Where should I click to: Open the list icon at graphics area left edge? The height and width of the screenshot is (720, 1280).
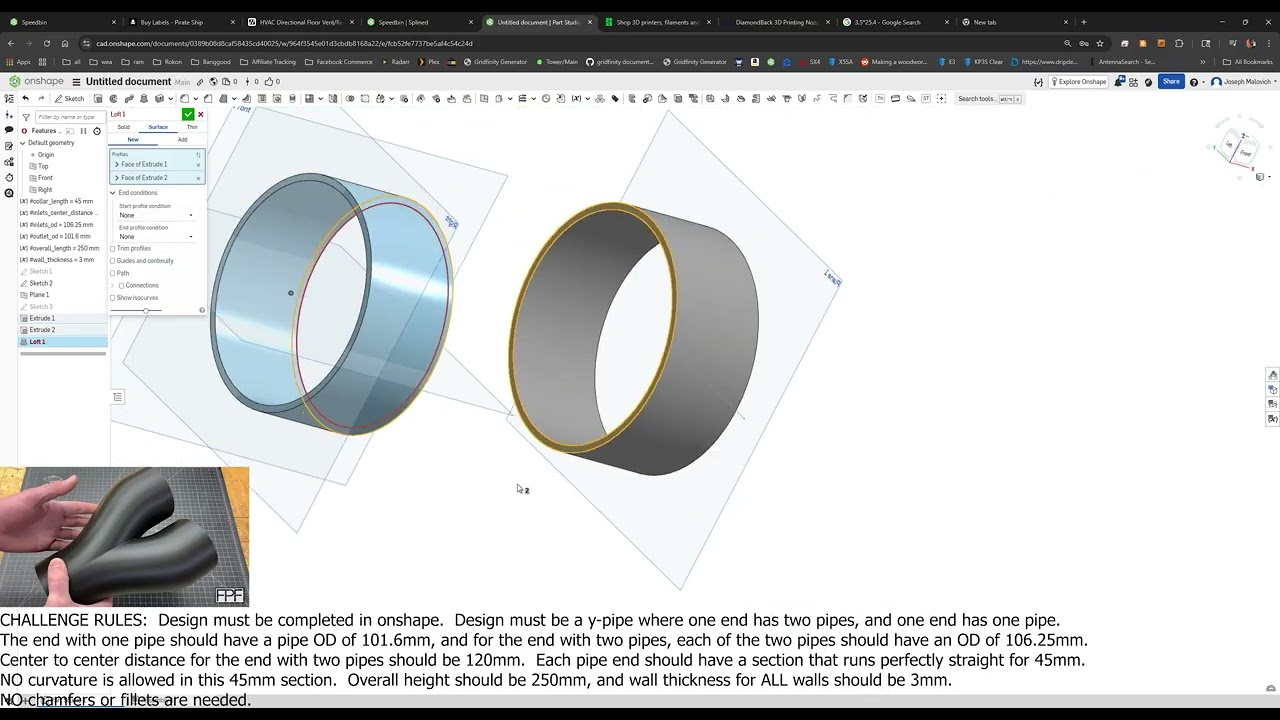pyautogui.click(x=117, y=397)
